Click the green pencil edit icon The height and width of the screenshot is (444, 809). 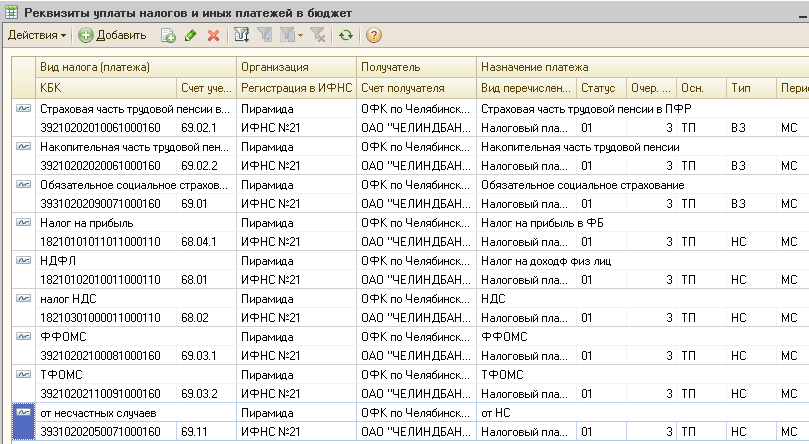pyautogui.click(x=191, y=35)
